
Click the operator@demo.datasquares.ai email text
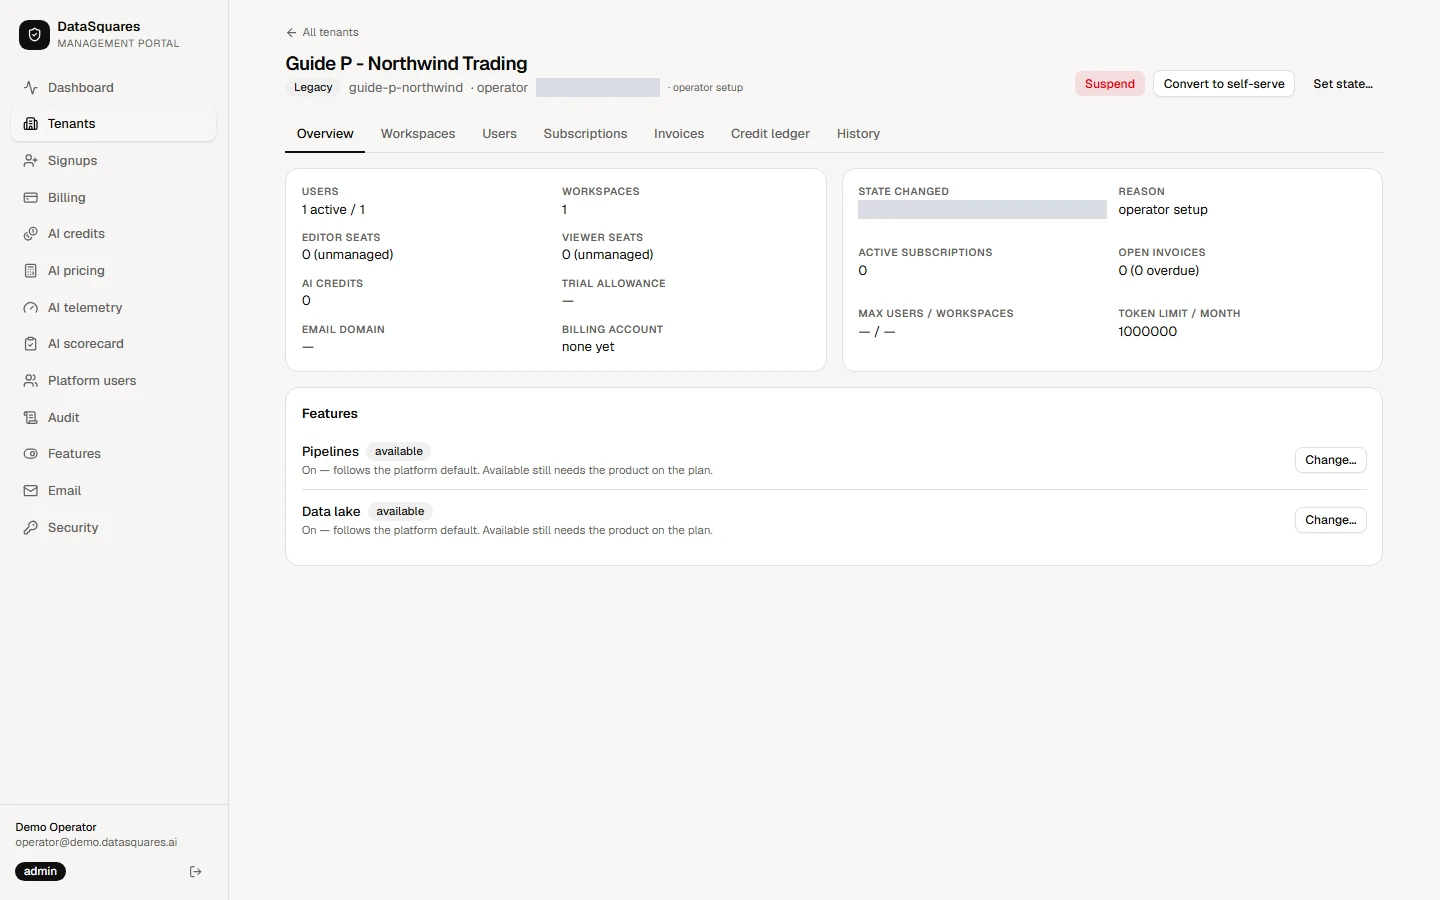coord(96,843)
